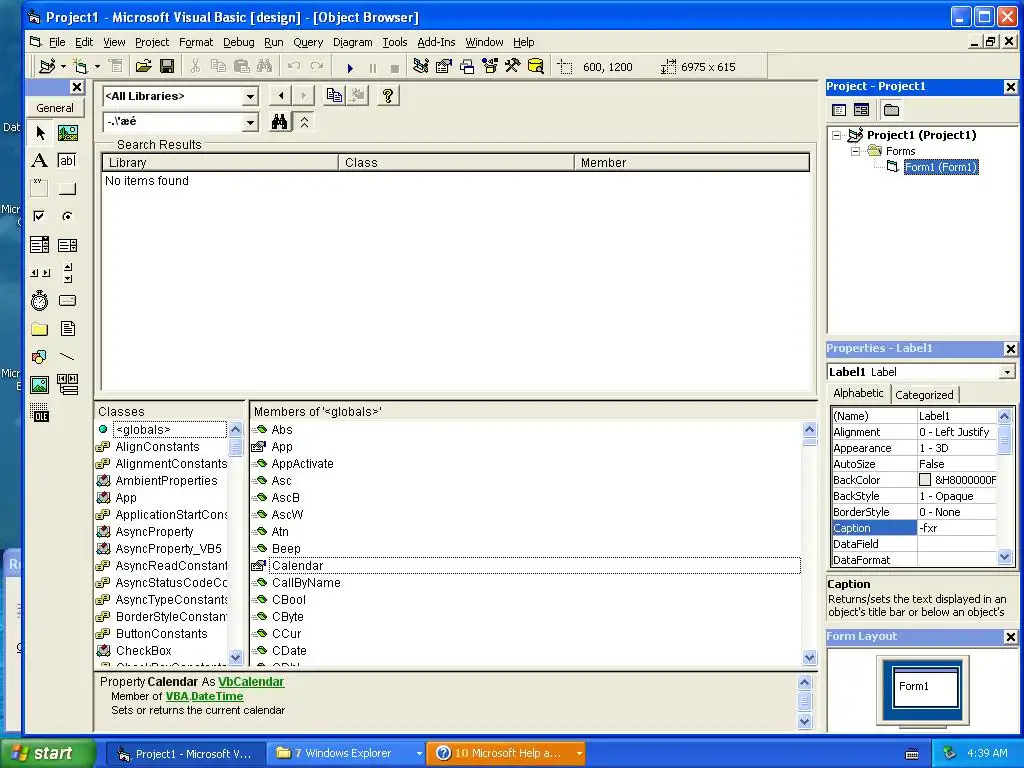
Task: Open the Form Layout Window toolbar icon
Action: tap(467, 67)
